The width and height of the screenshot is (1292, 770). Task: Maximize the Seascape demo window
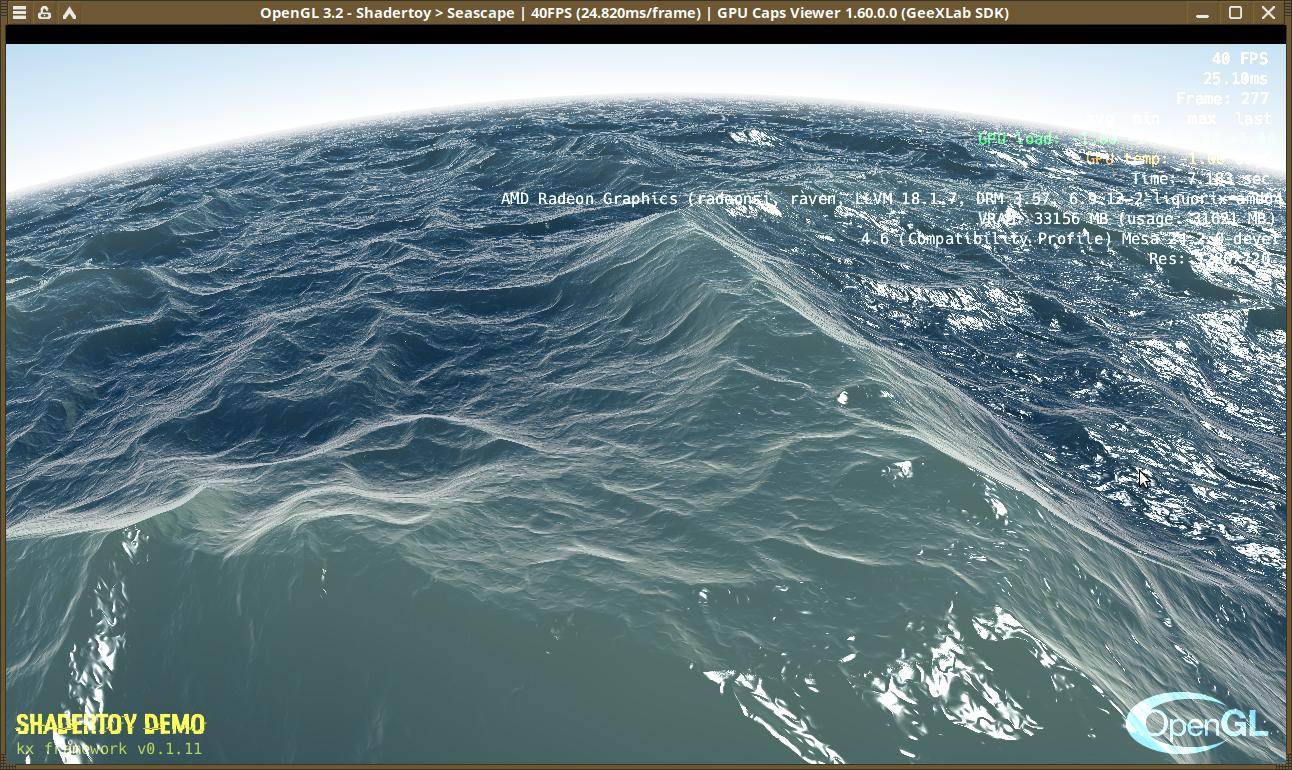(1236, 13)
